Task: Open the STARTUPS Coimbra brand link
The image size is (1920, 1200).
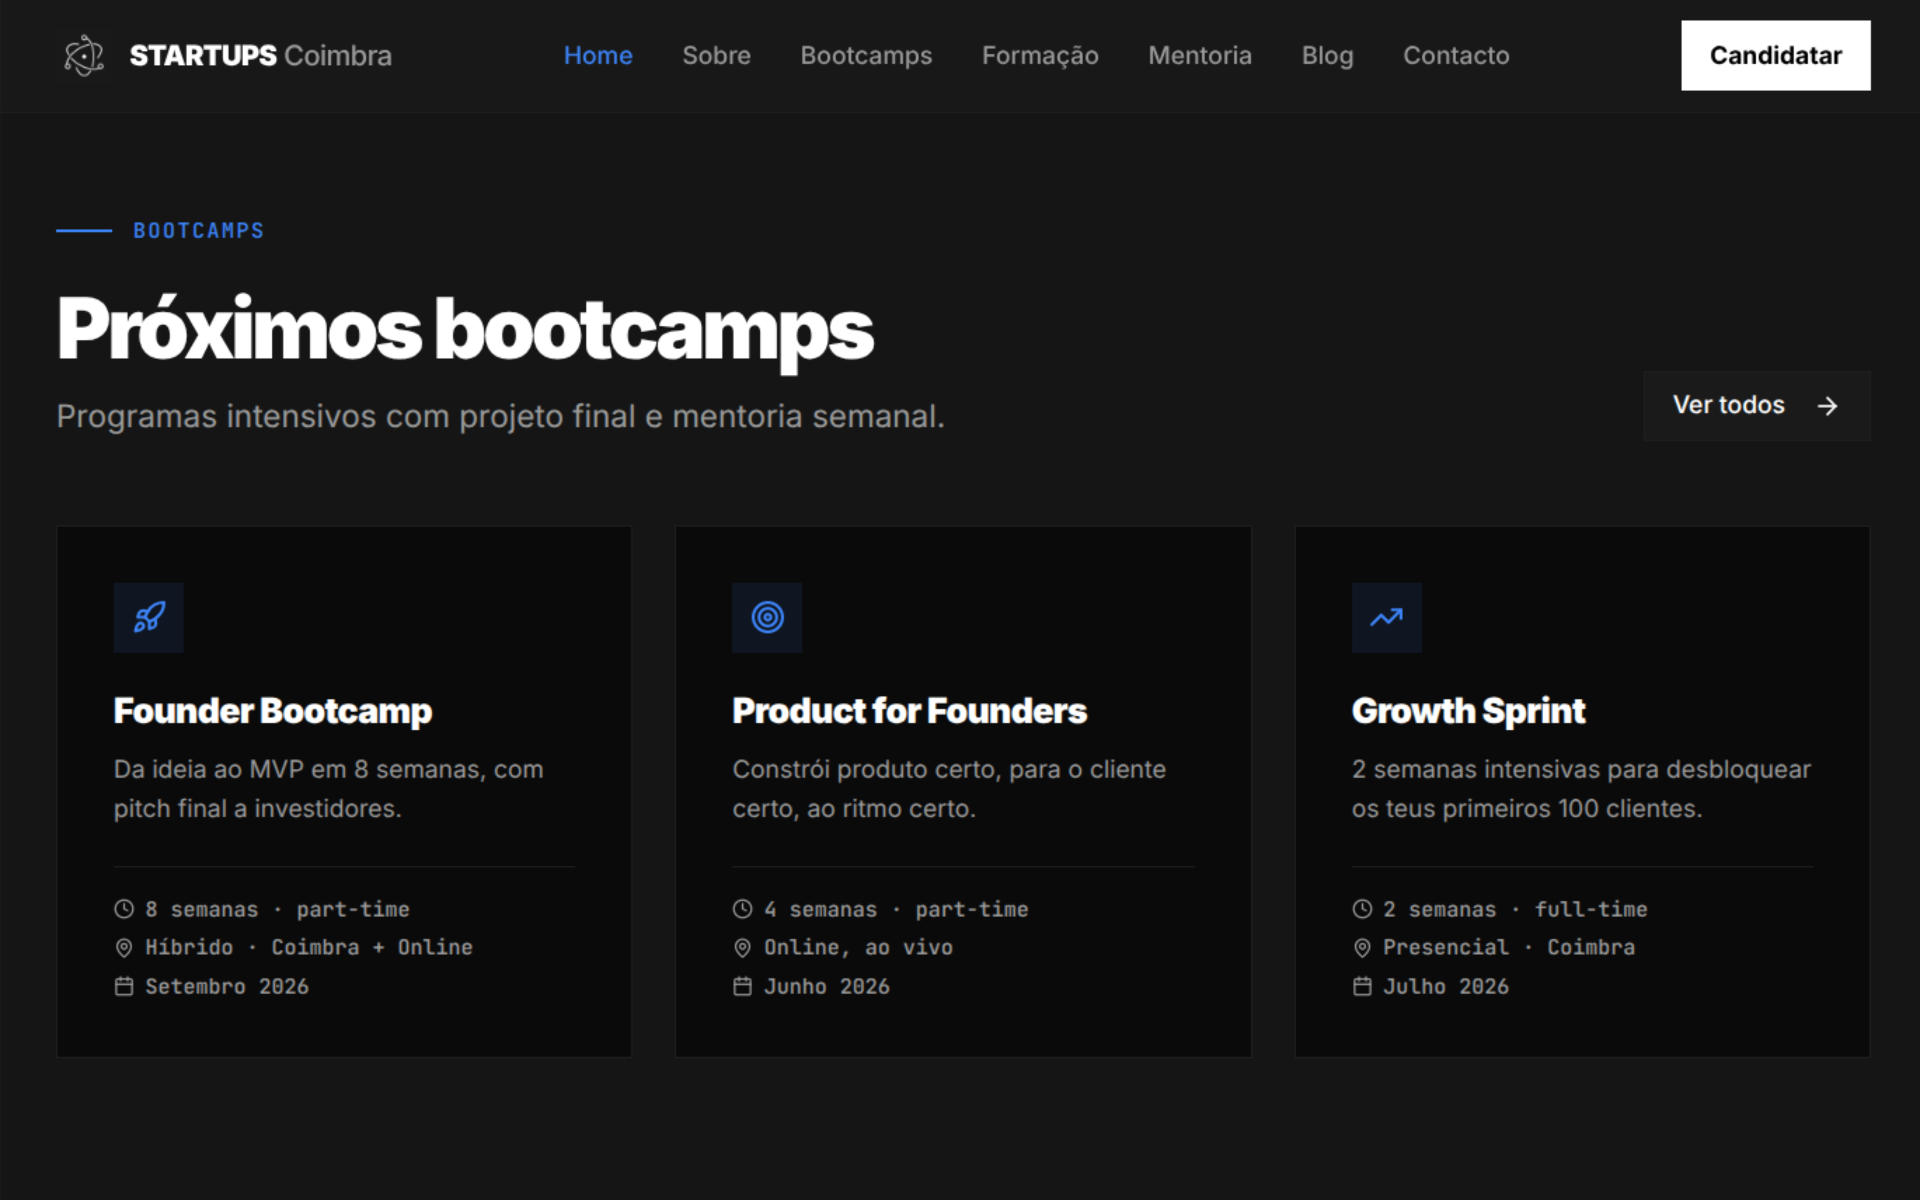Action: (227, 55)
